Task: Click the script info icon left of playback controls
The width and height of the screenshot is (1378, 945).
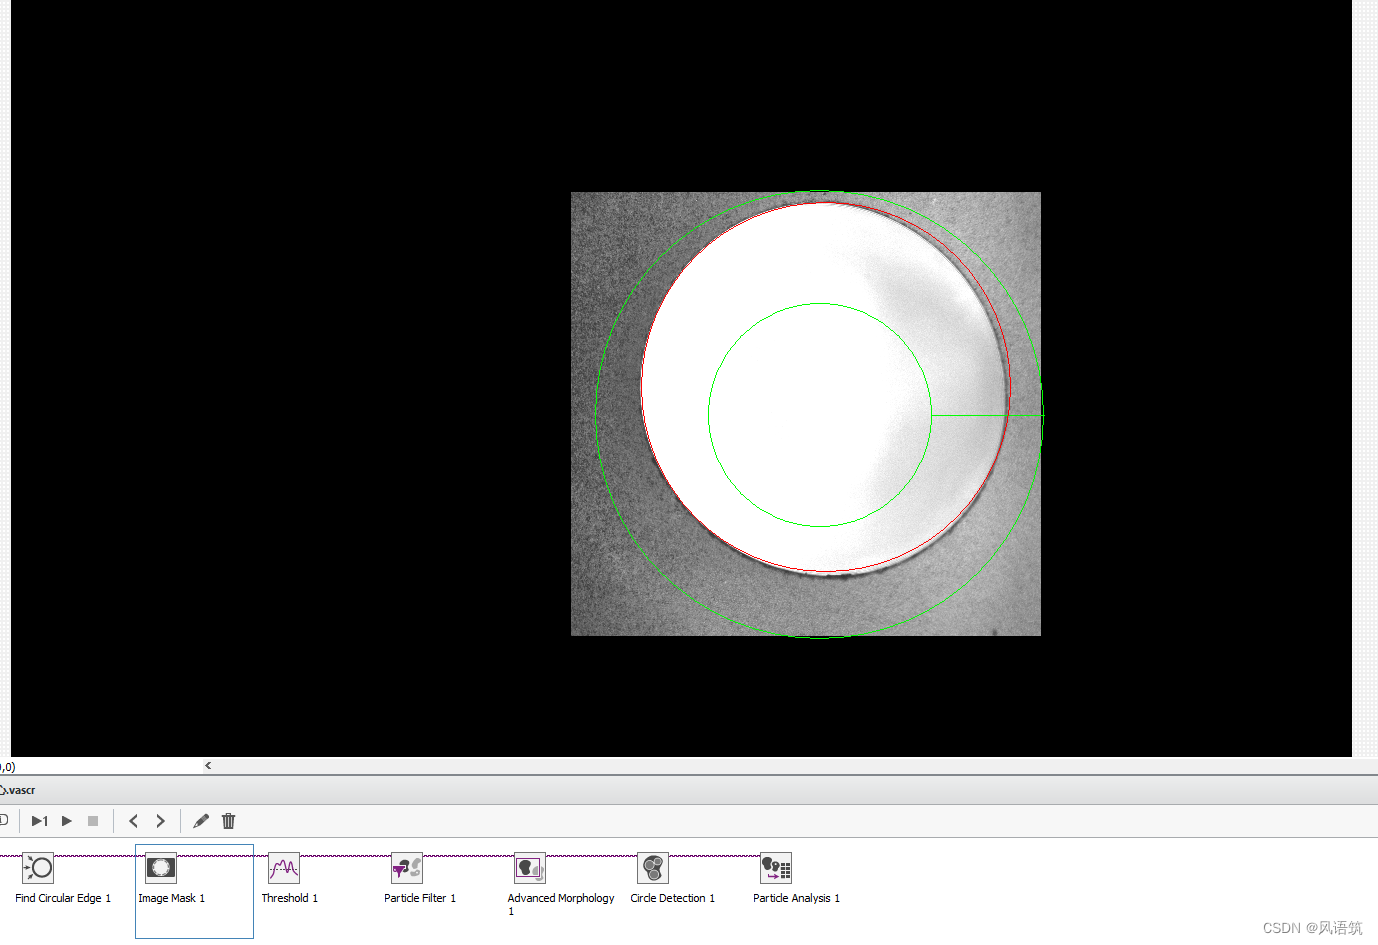Action: point(5,820)
